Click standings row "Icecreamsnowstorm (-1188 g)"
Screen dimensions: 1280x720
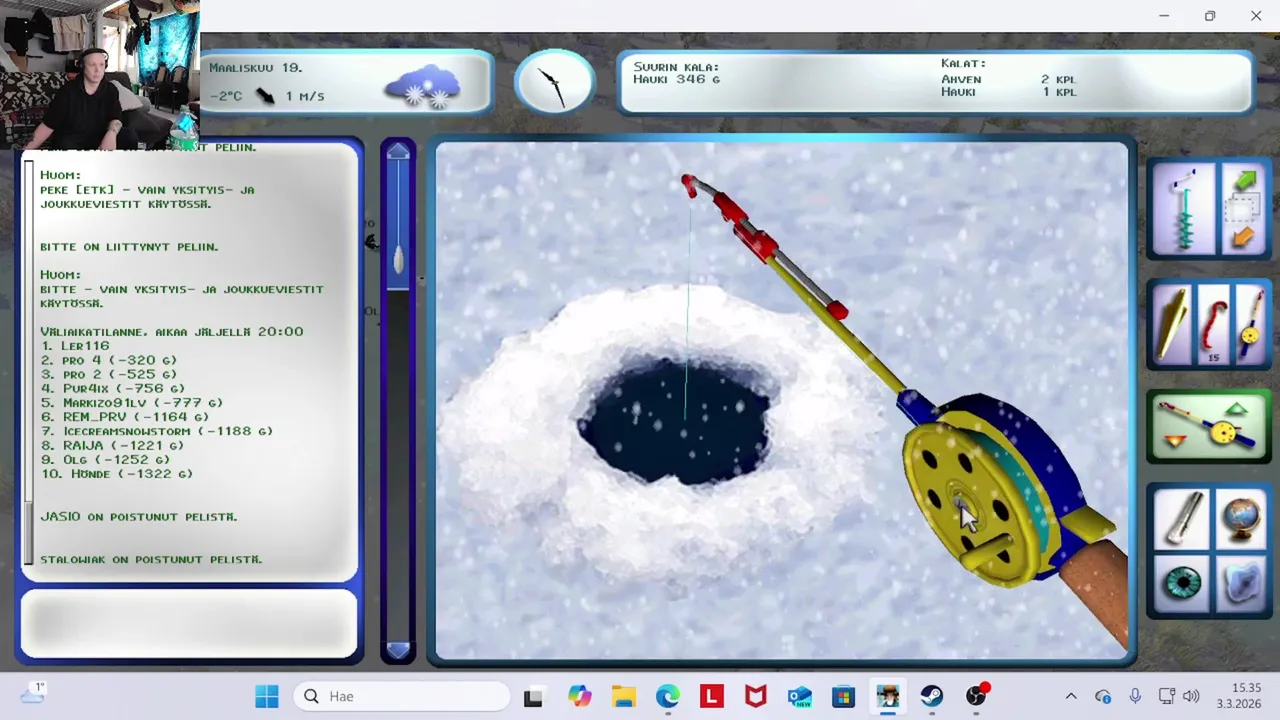pos(157,431)
